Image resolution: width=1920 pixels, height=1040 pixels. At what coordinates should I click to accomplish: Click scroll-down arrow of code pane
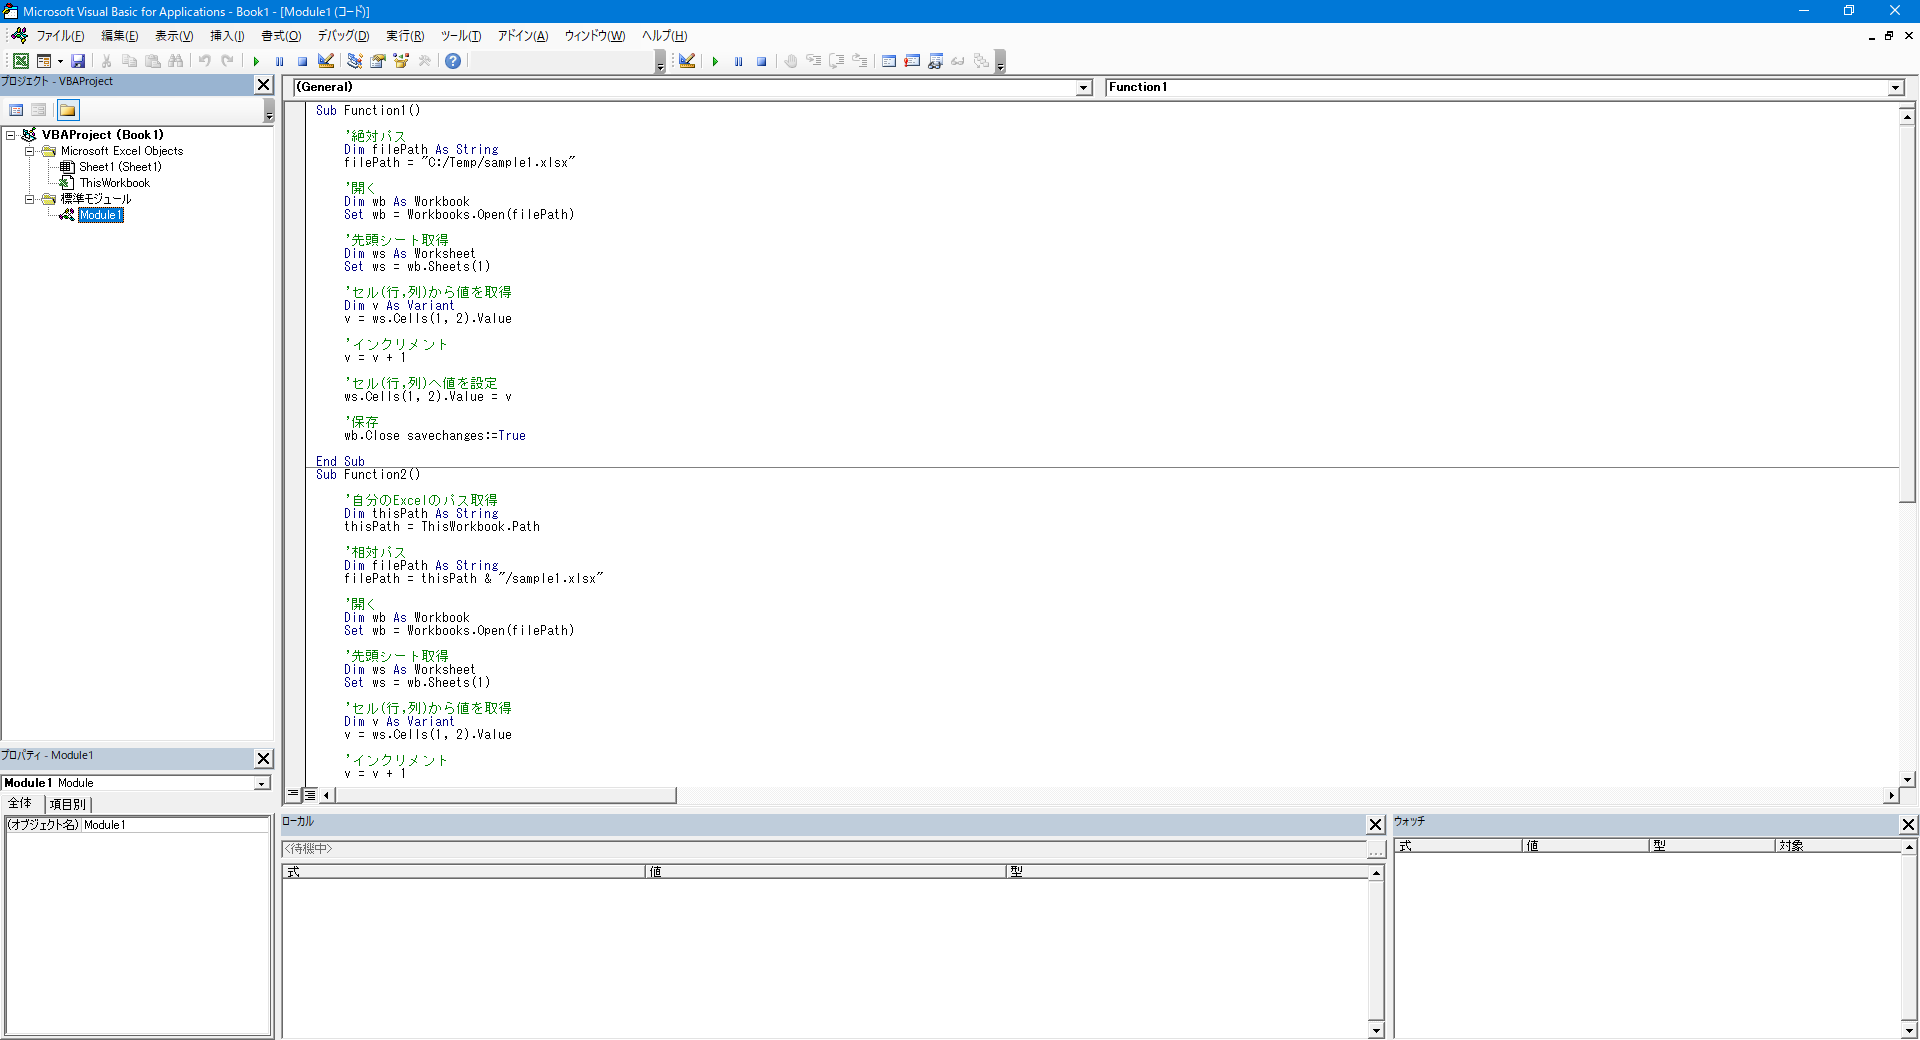click(1907, 779)
